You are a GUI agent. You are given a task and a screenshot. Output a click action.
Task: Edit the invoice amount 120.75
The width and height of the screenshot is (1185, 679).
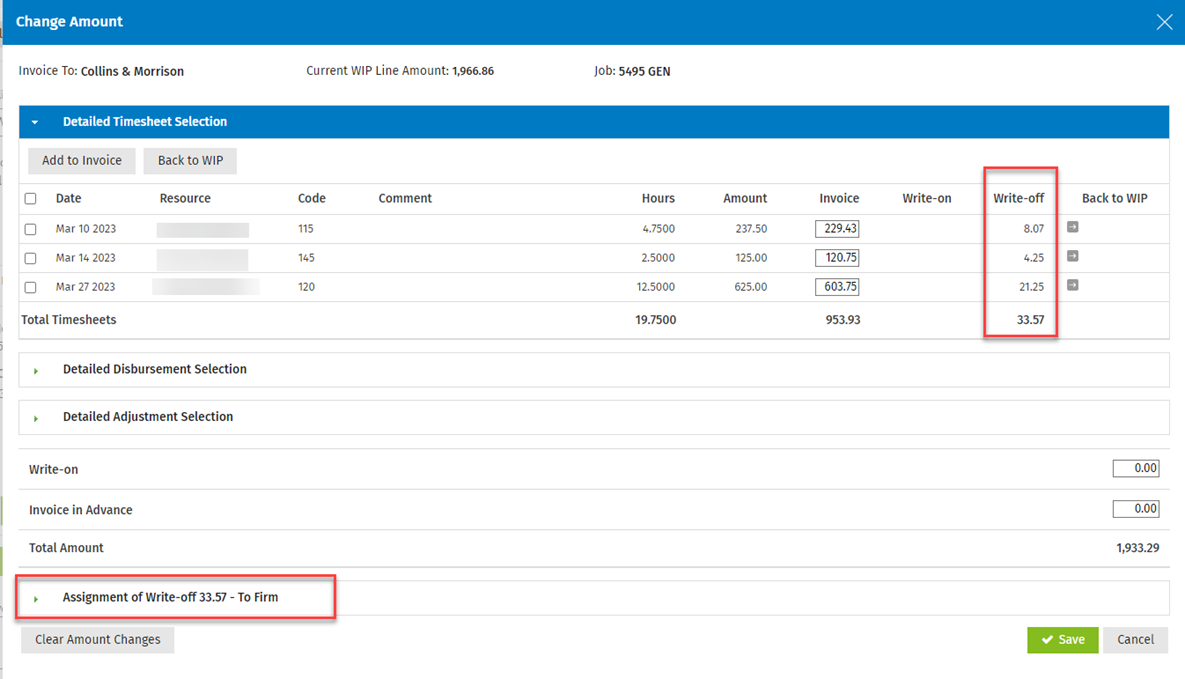coord(837,258)
